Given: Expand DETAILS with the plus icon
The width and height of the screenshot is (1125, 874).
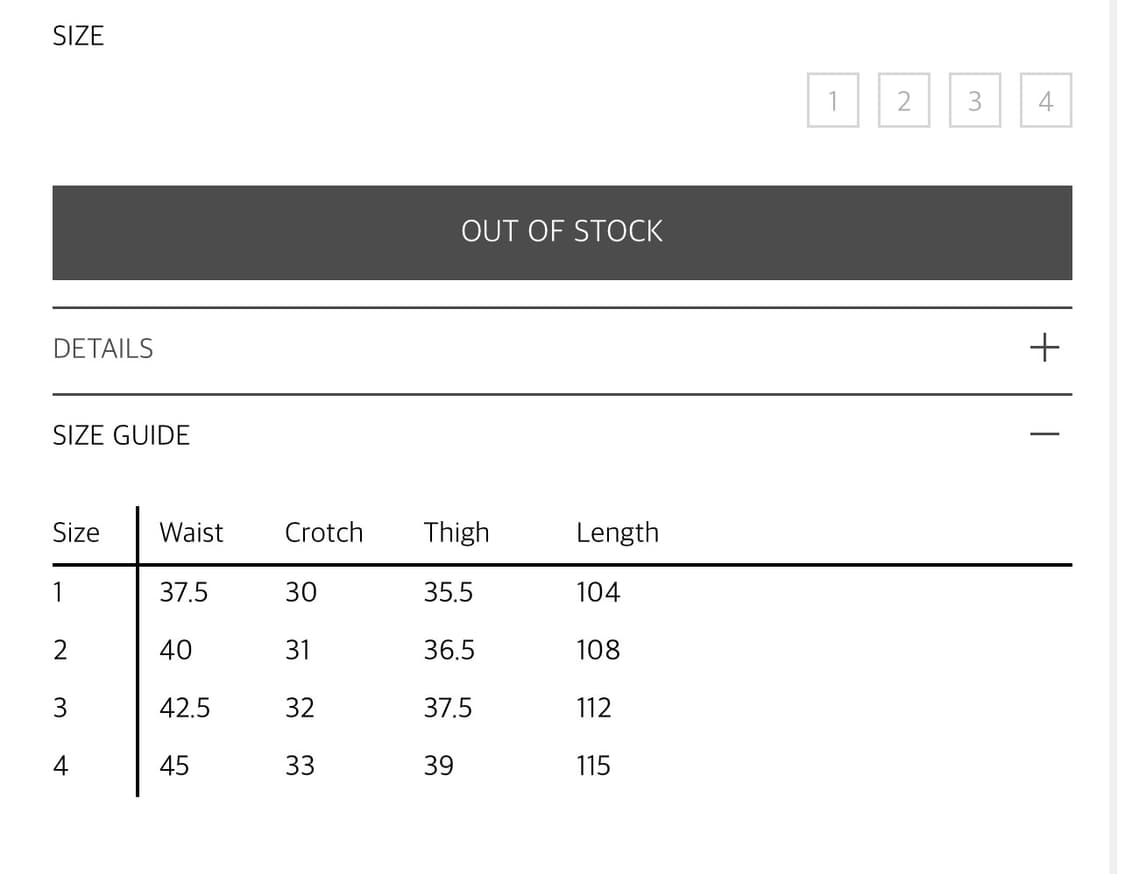Looking at the screenshot, I should coord(1043,348).
